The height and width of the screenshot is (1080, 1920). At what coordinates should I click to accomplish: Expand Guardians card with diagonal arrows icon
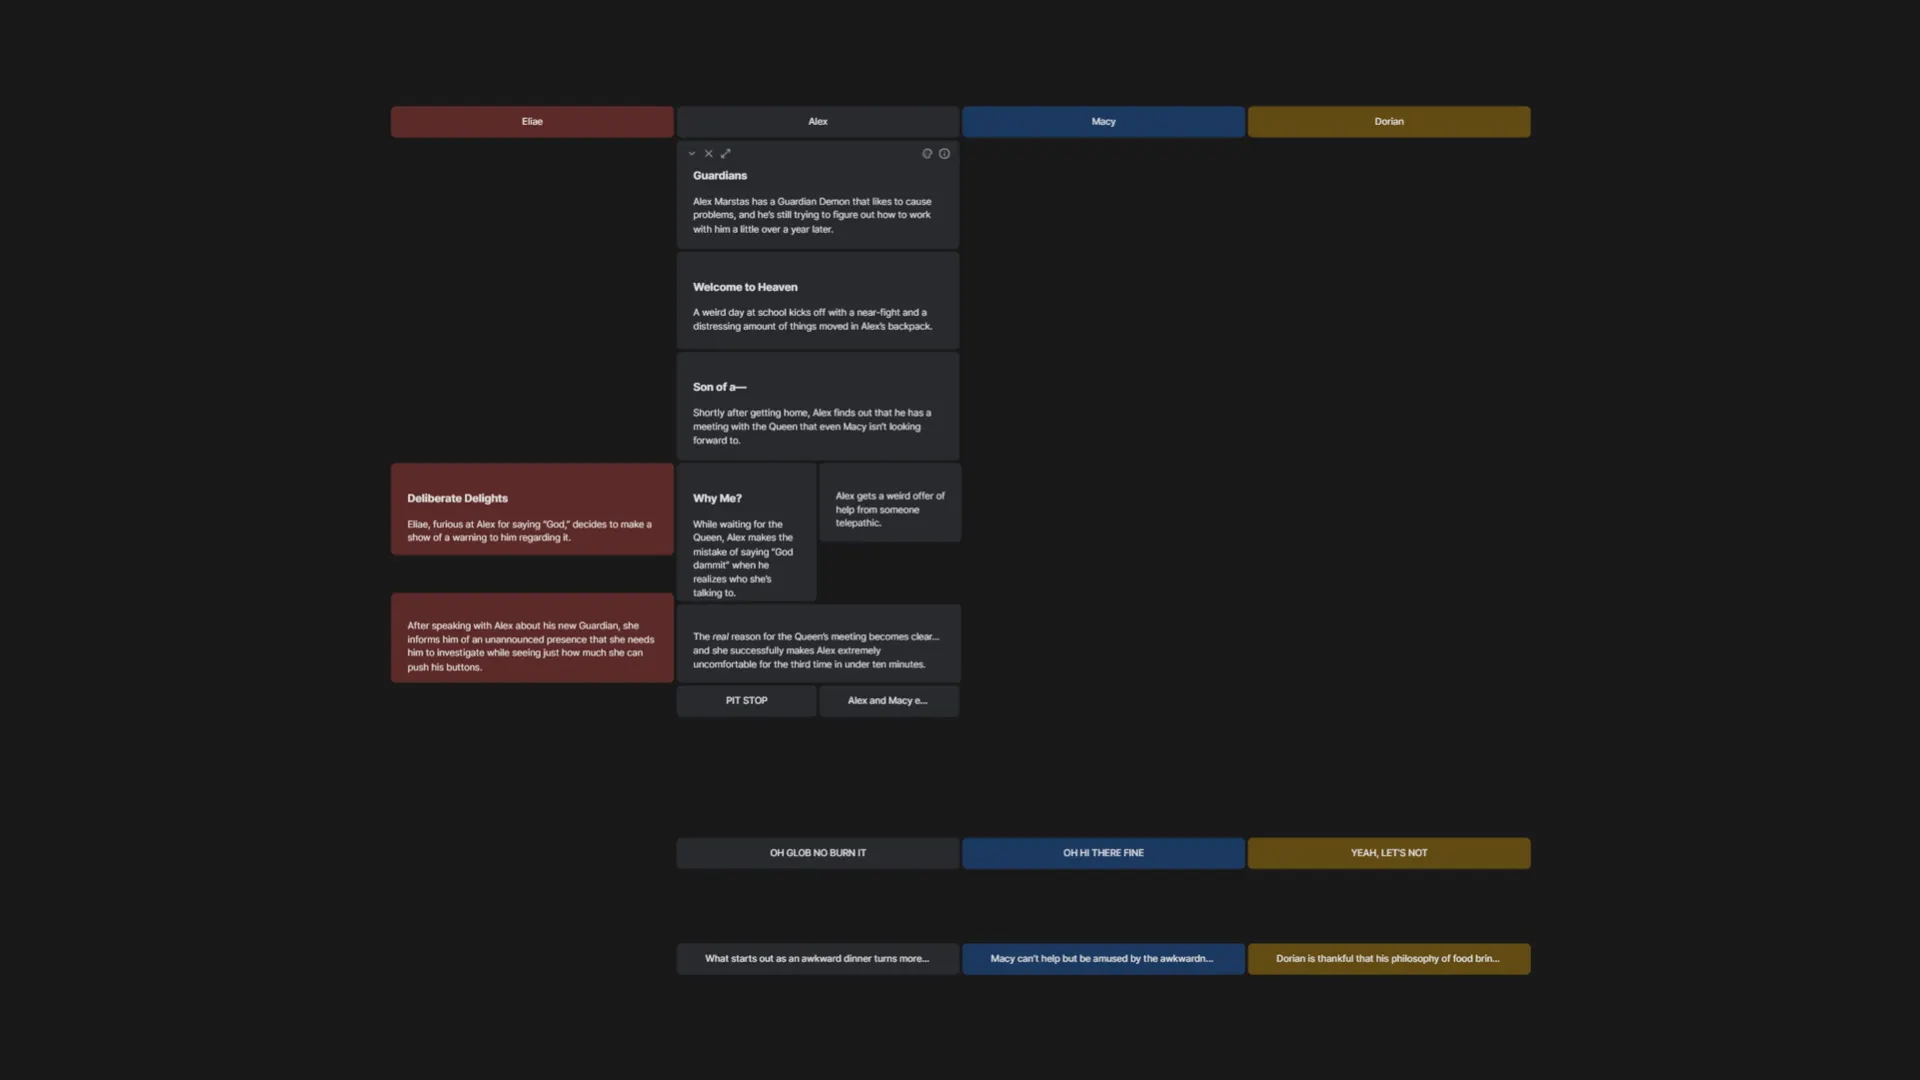click(726, 154)
